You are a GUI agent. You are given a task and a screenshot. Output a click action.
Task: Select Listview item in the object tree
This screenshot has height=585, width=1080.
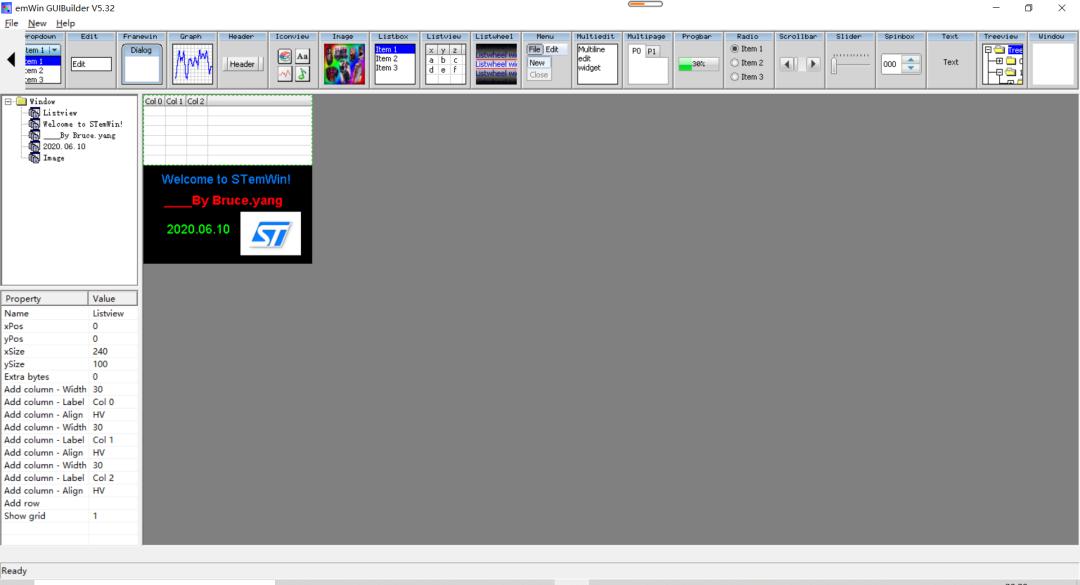(x=60, y=113)
